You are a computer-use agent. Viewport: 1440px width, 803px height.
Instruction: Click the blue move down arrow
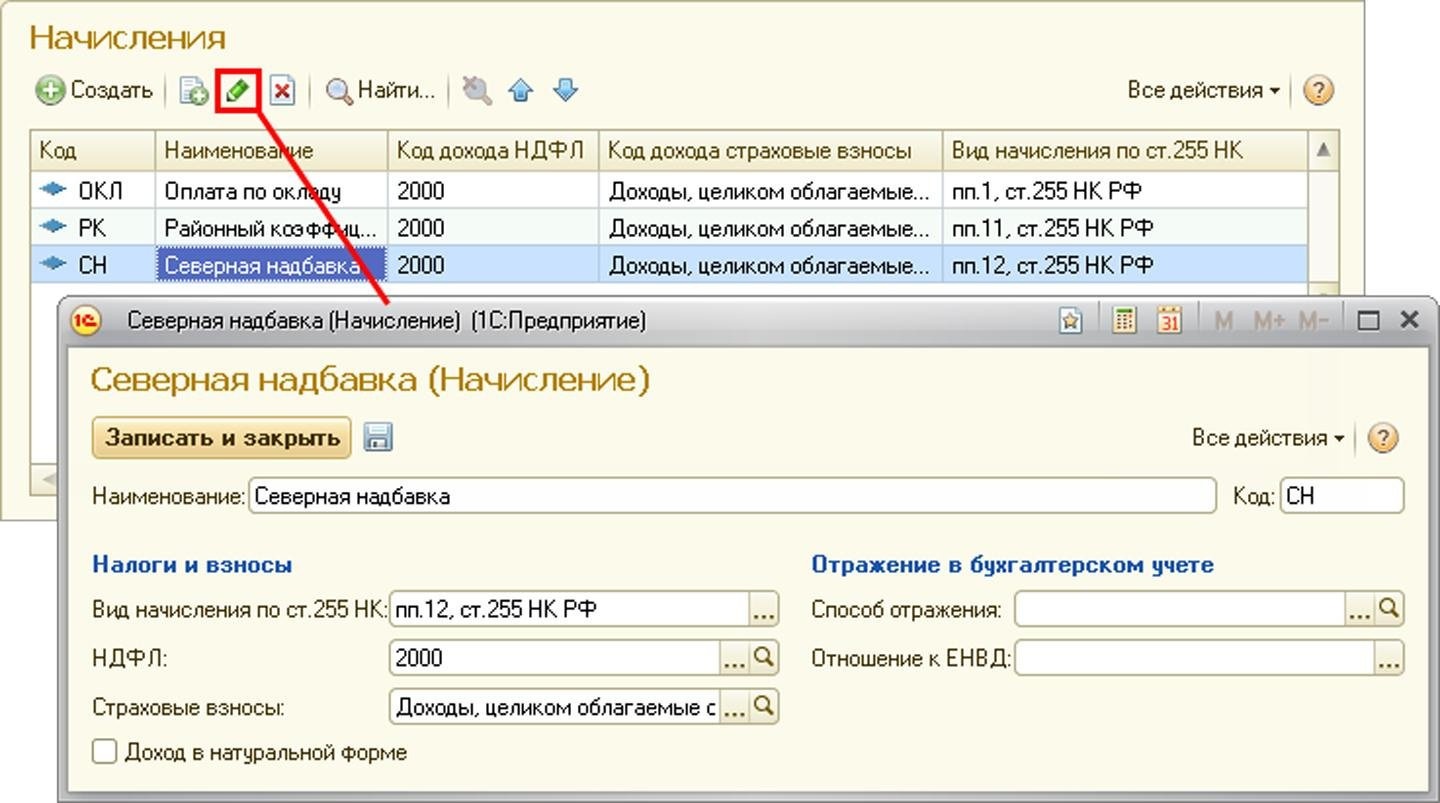pos(565,91)
